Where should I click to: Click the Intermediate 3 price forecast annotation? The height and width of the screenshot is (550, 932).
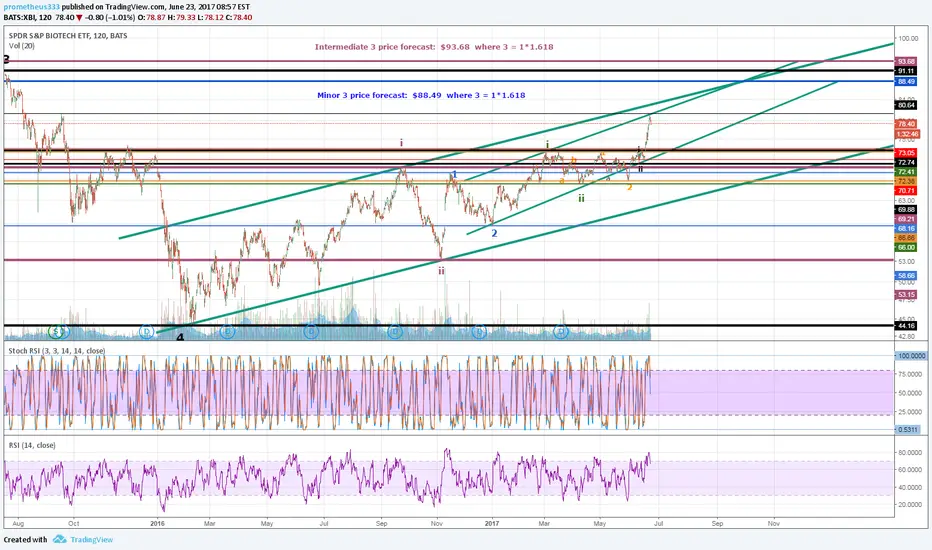(434, 47)
